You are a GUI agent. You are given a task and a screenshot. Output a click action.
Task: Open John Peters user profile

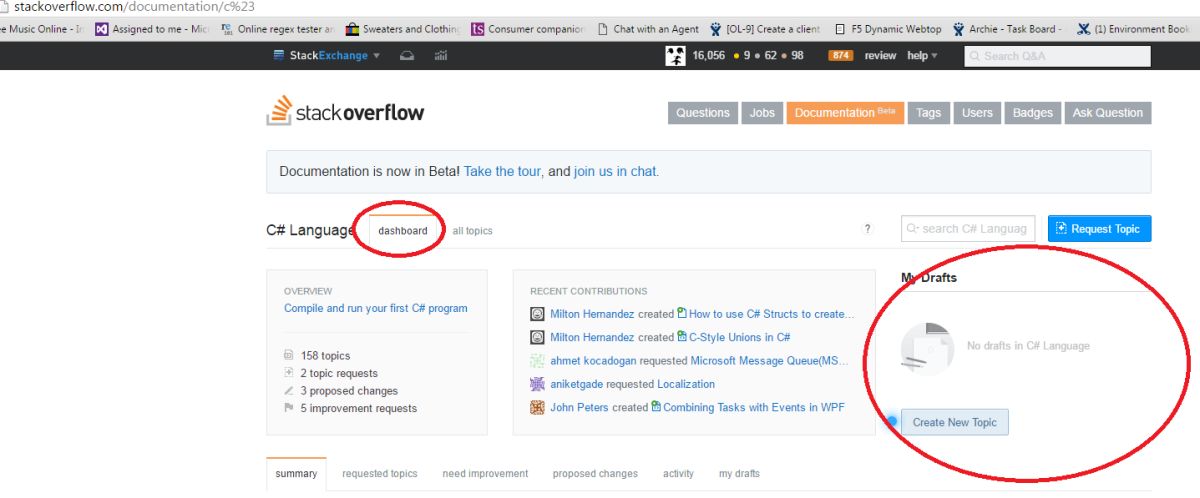click(579, 407)
